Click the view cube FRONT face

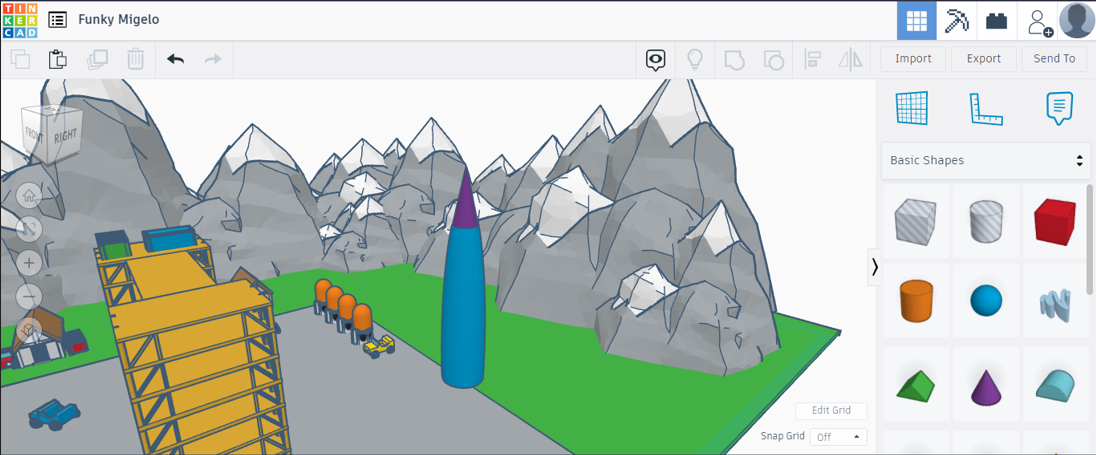pyautogui.click(x=36, y=133)
